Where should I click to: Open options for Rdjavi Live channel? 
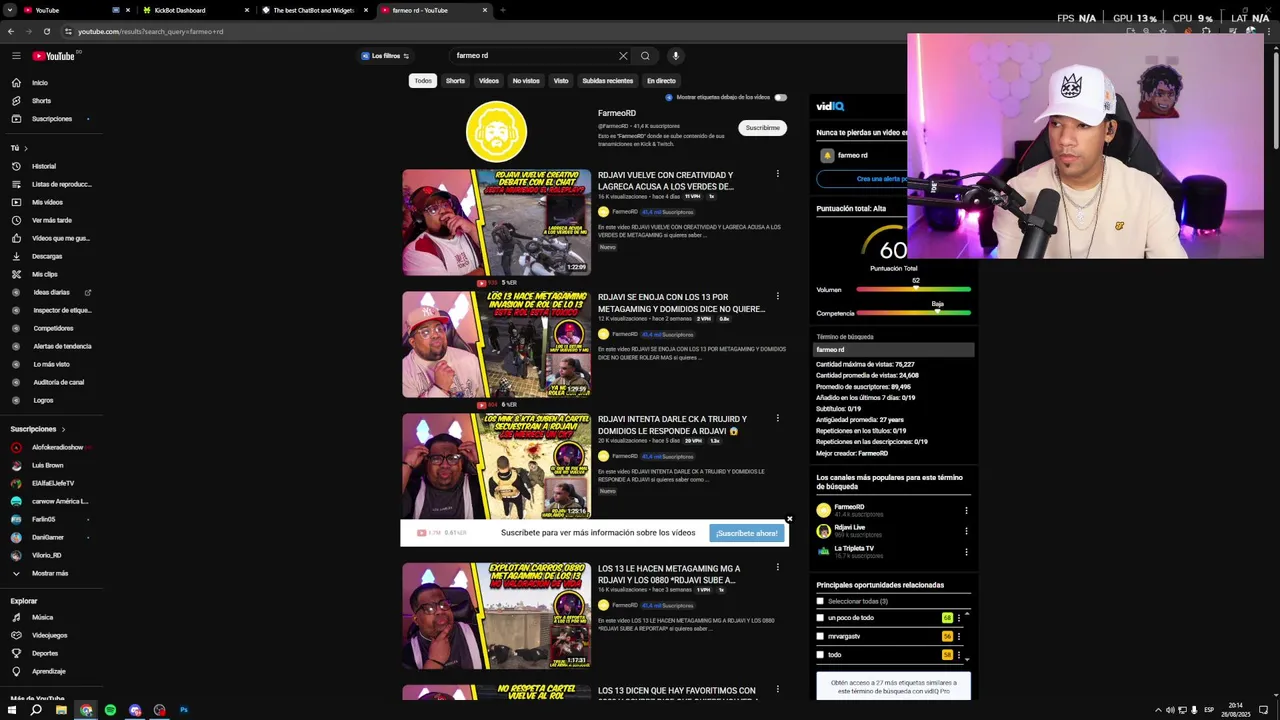coord(966,531)
